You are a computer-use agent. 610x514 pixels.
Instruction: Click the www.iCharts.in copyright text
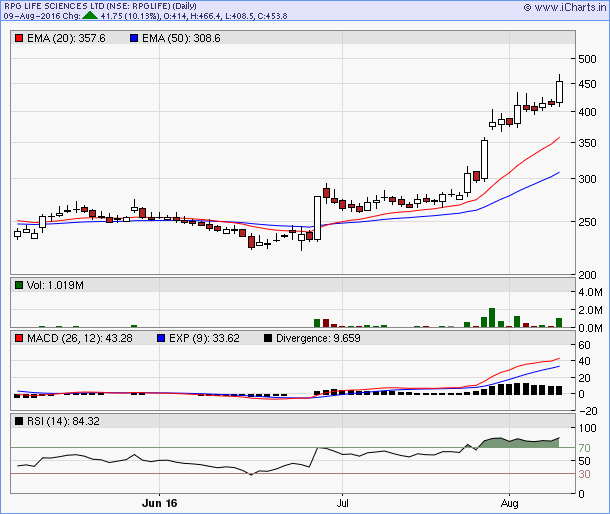[x=565, y=7]
